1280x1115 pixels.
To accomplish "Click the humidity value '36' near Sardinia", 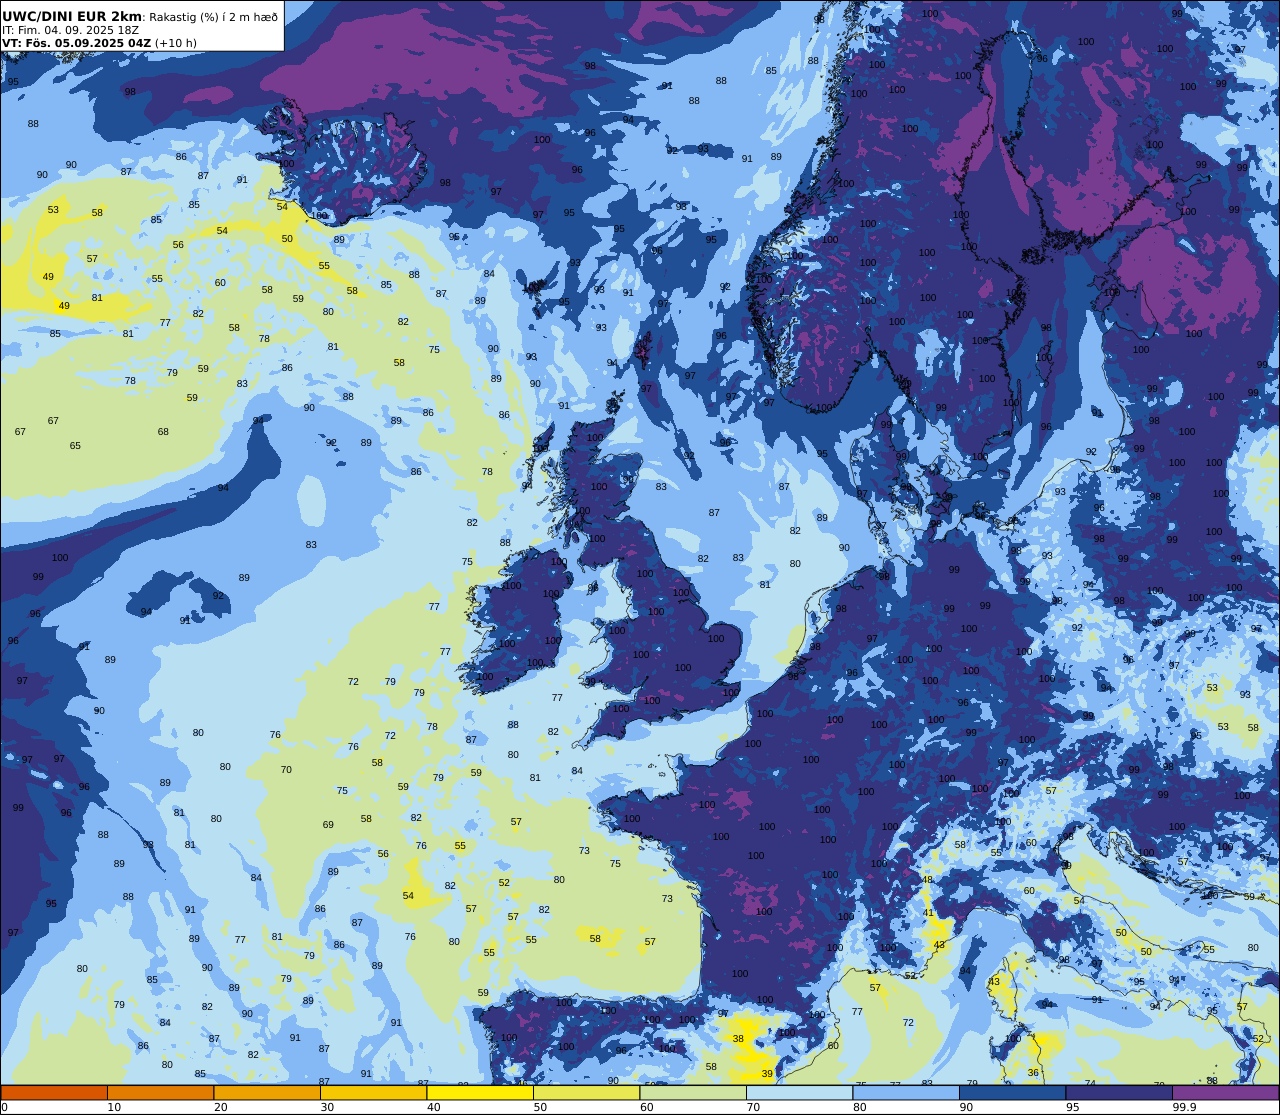I will 1033,1073.
